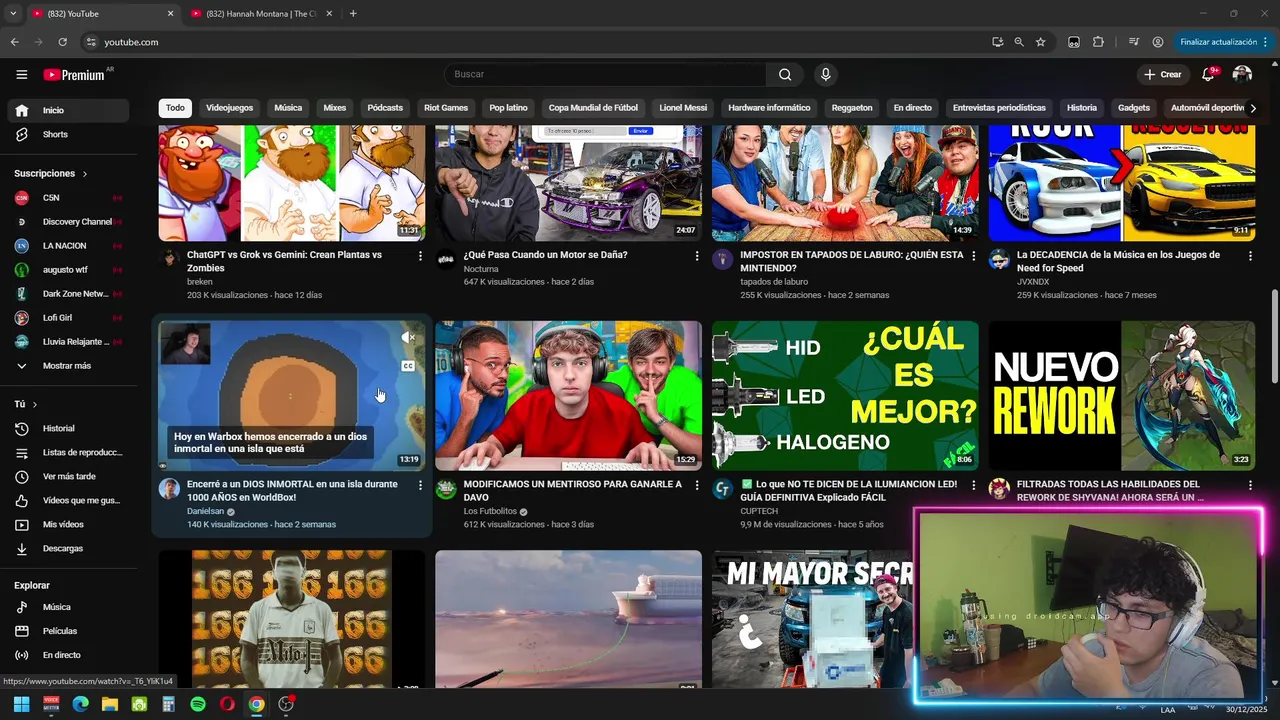Toggle mute on the WorldBox video preview
Screen dimensions: 1280x720
tap(408, 338)
